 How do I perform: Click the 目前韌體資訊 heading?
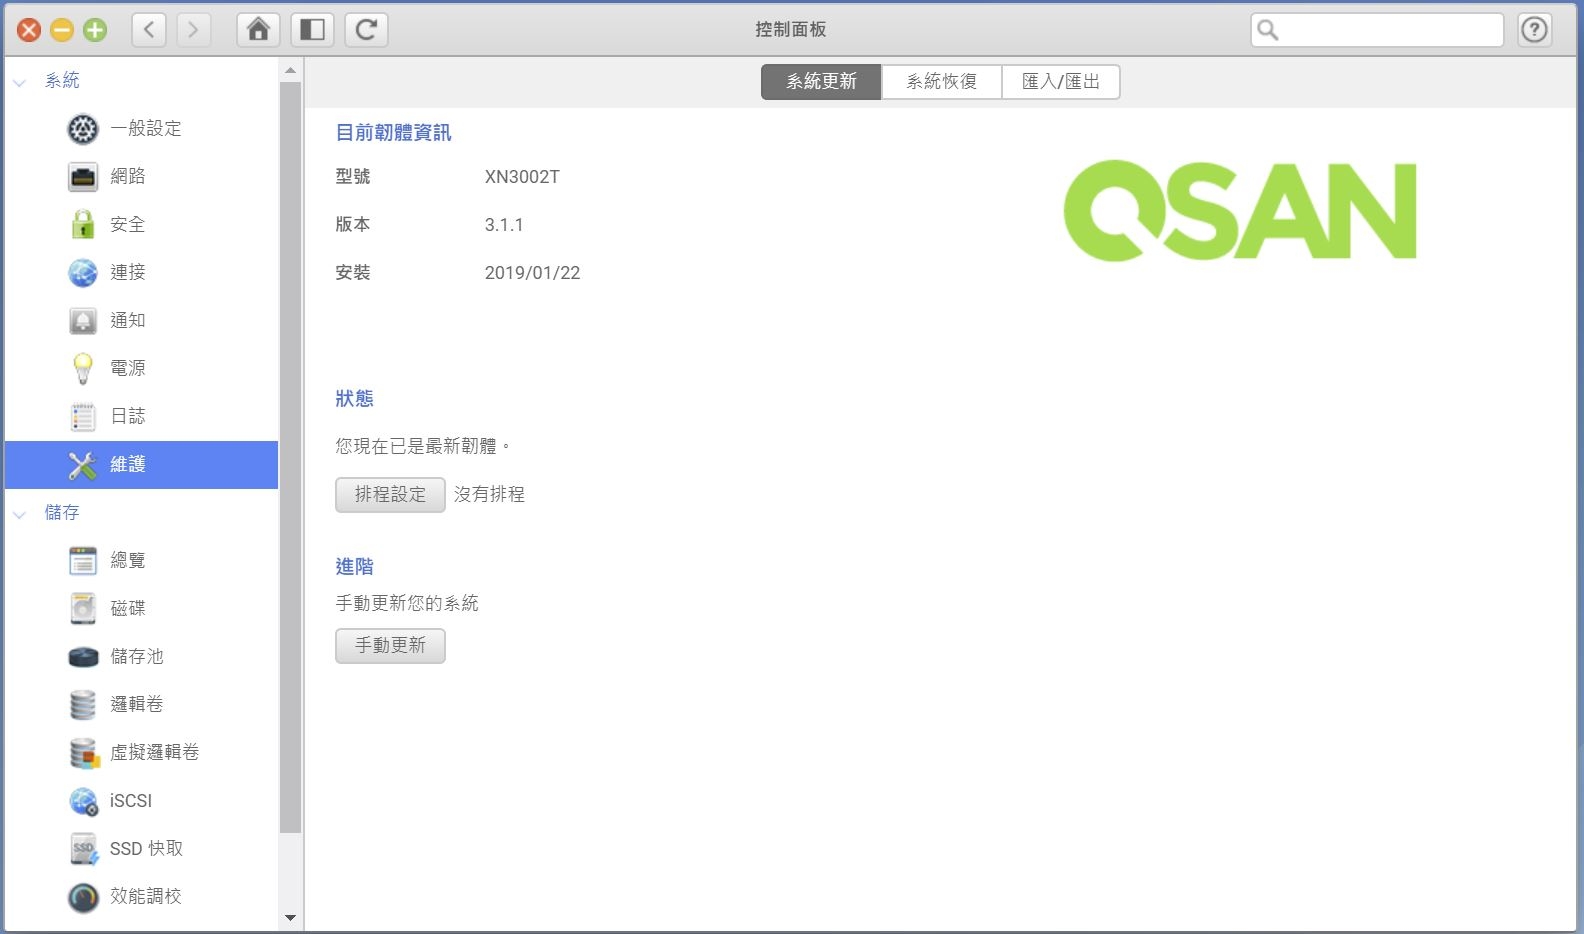(x=393, y=133)
